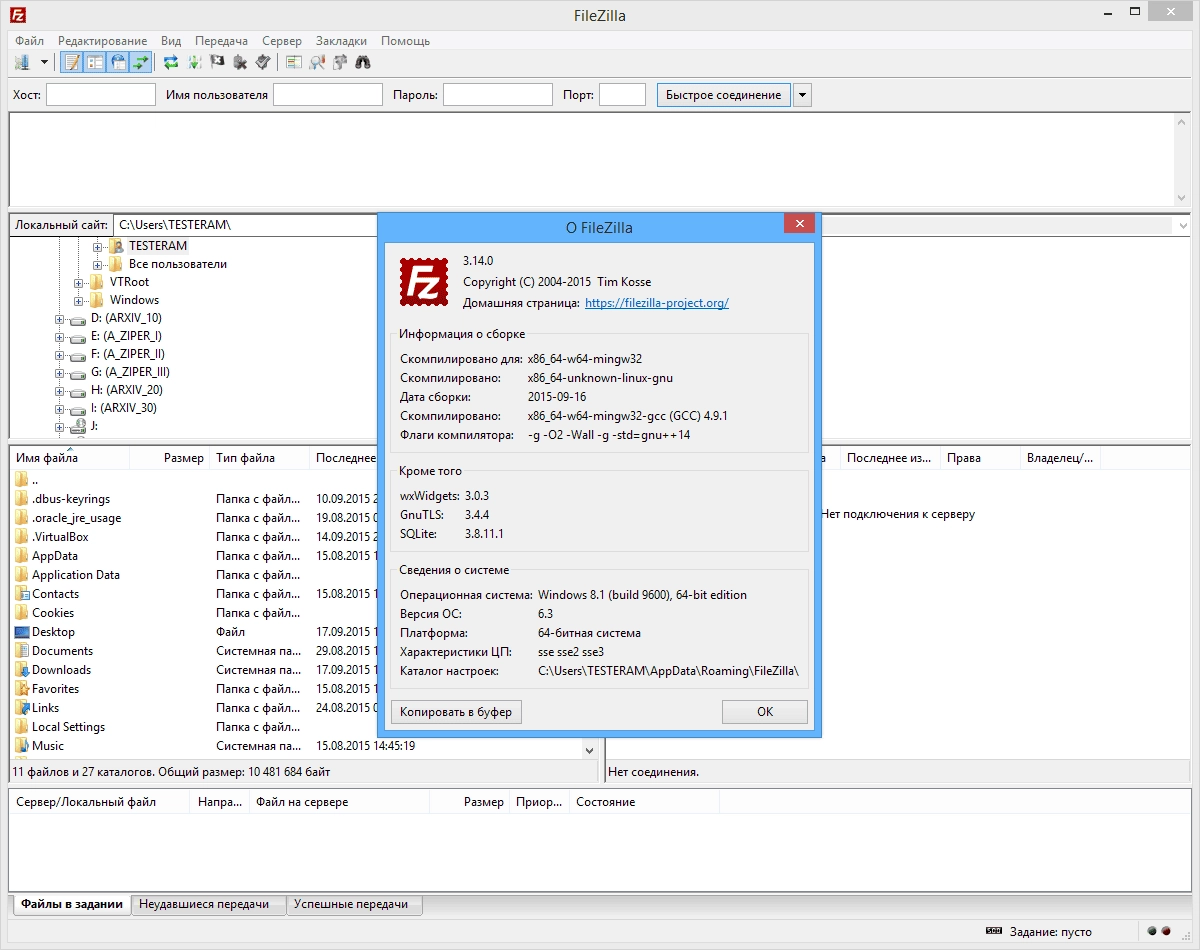Viewport: 1200px width, 950px height.
Task: Open the directory listing filters dialog icon
Action: coord(293,62)
